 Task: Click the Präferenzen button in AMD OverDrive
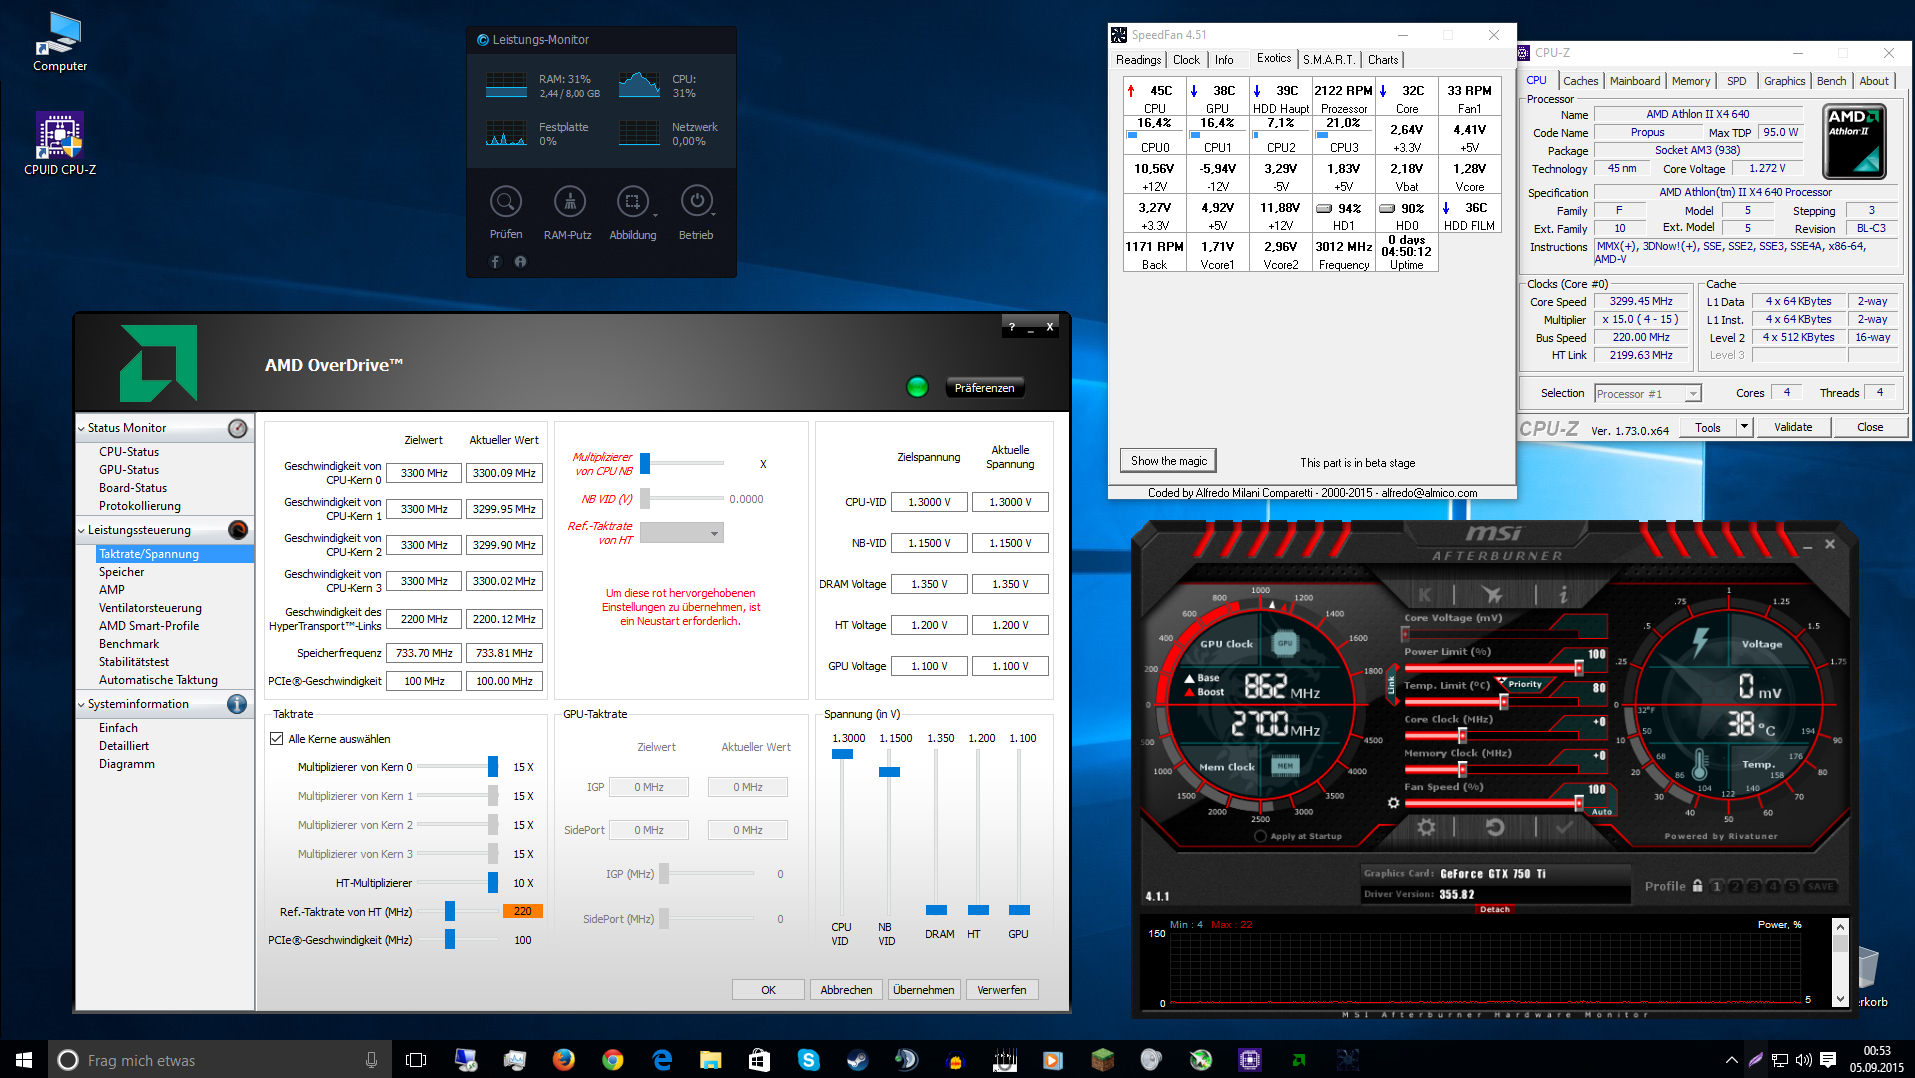984,388
